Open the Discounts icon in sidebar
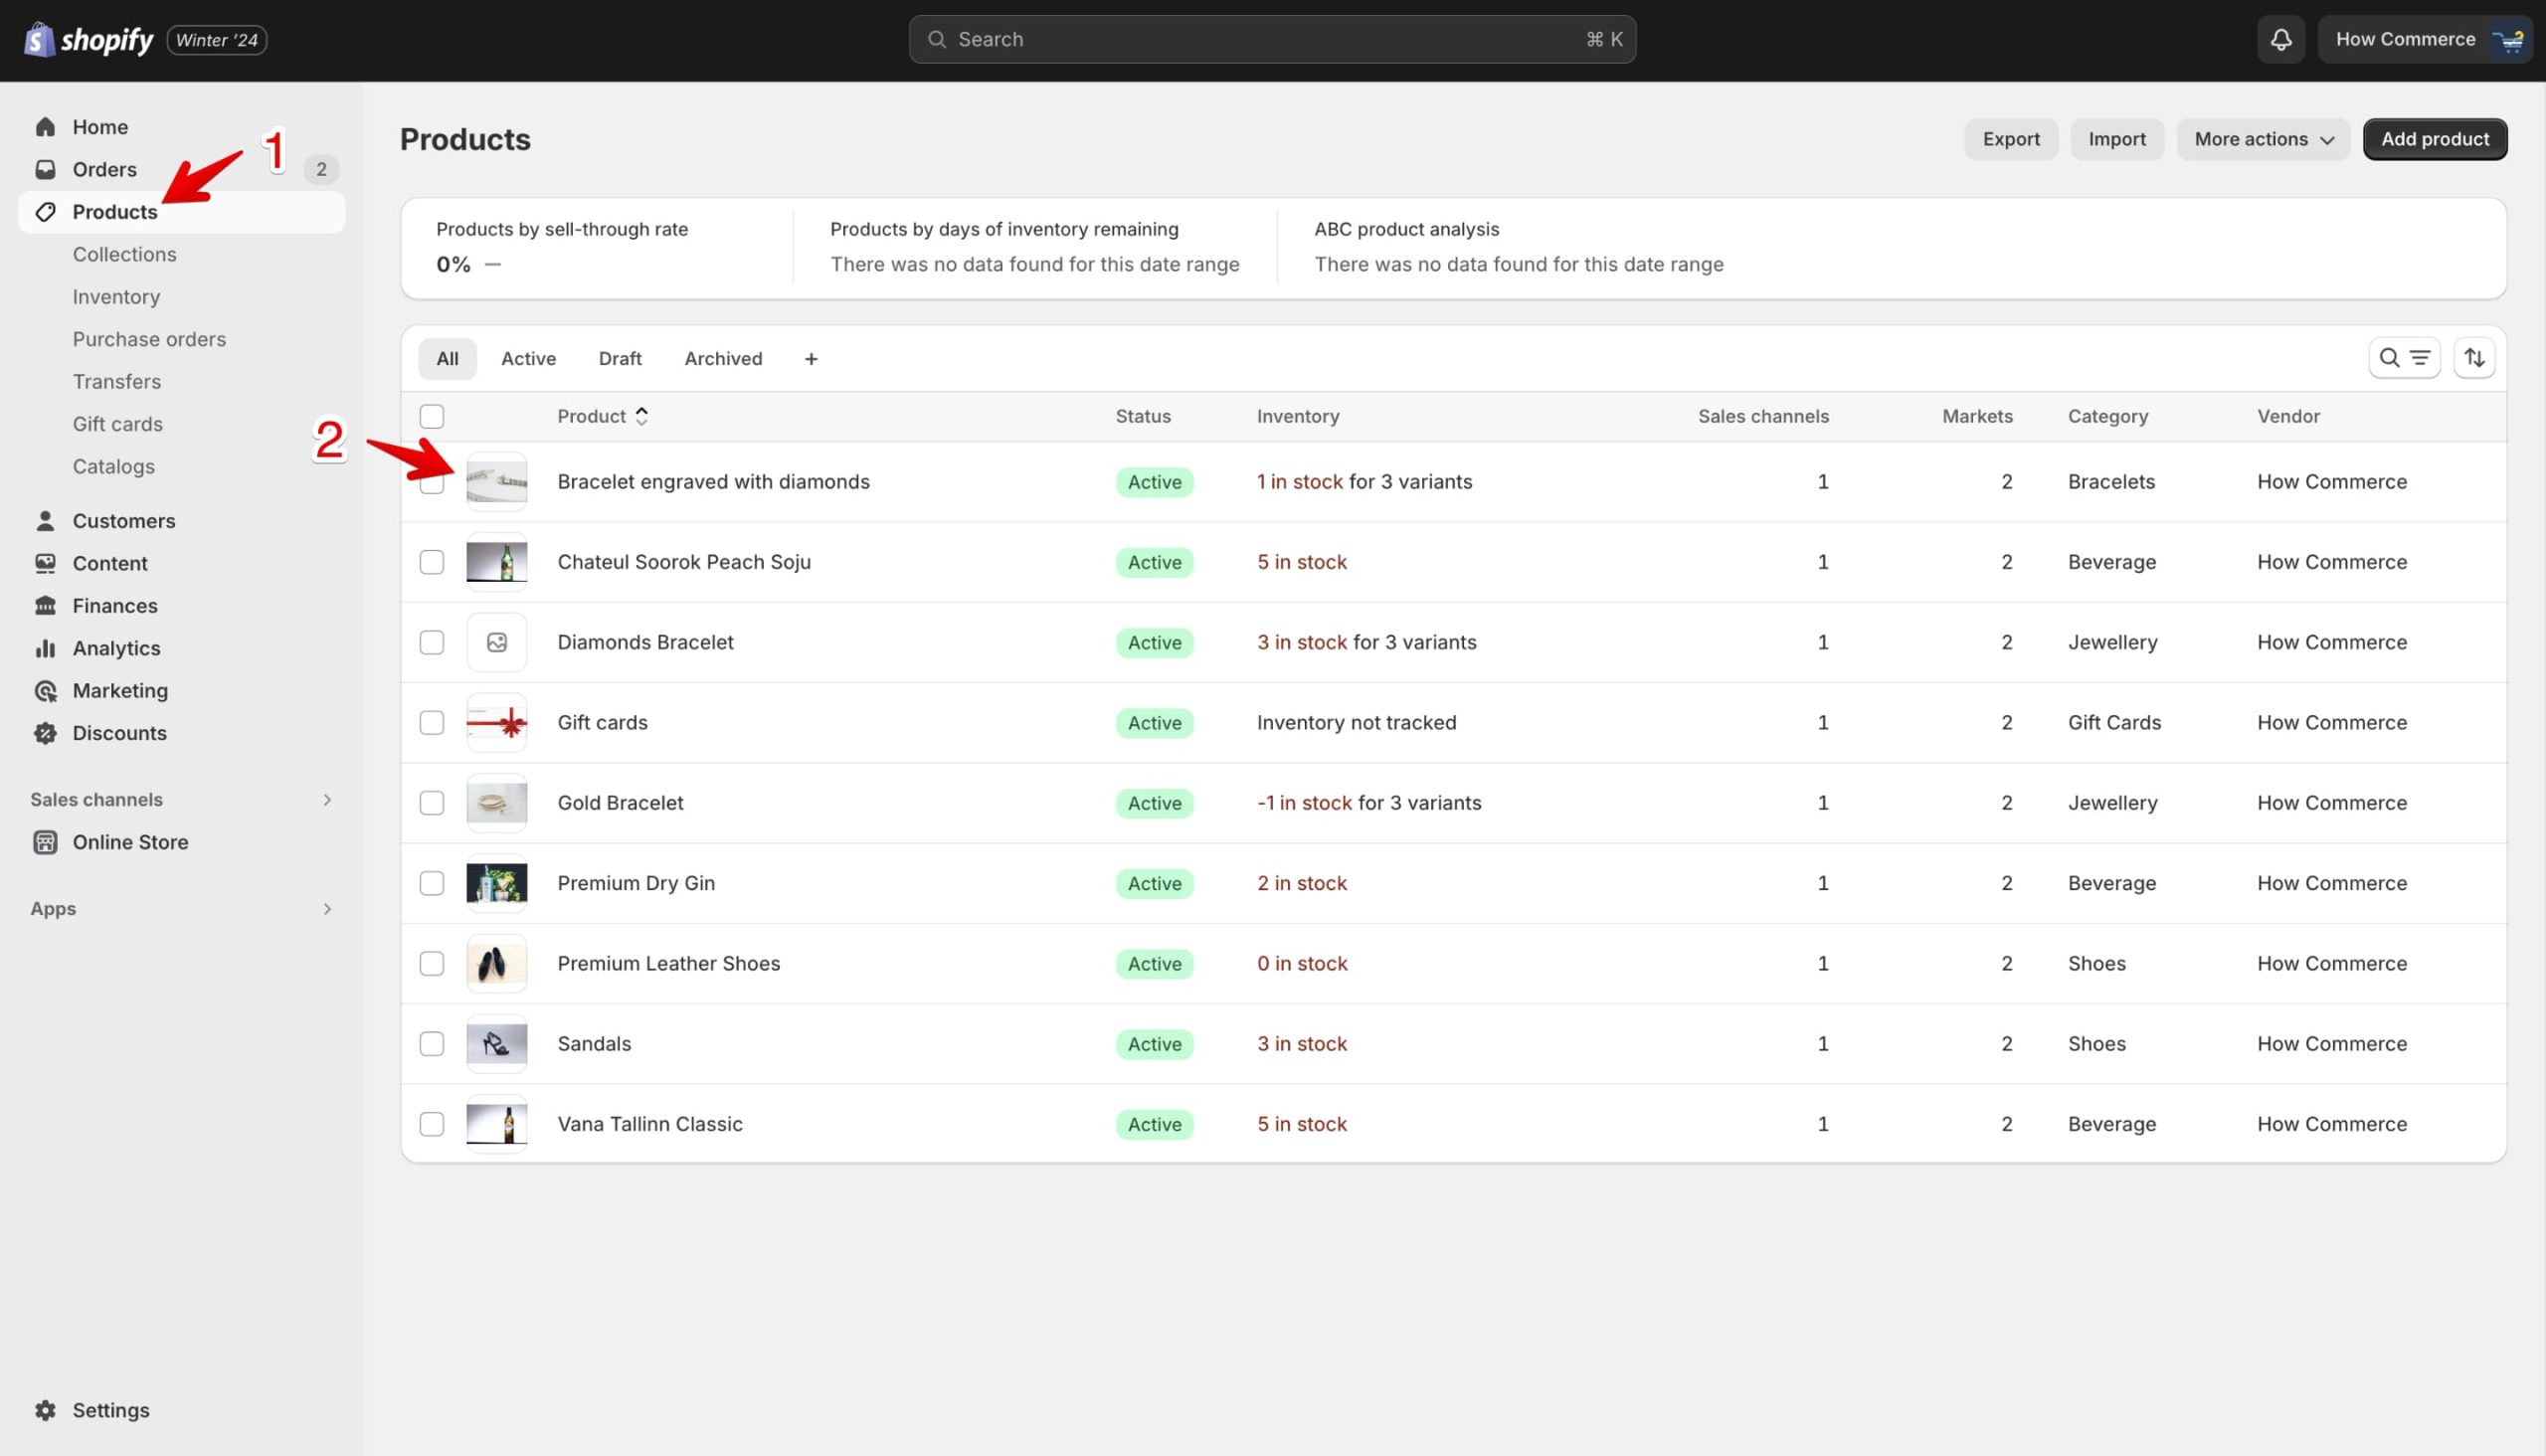 (45, 732)
